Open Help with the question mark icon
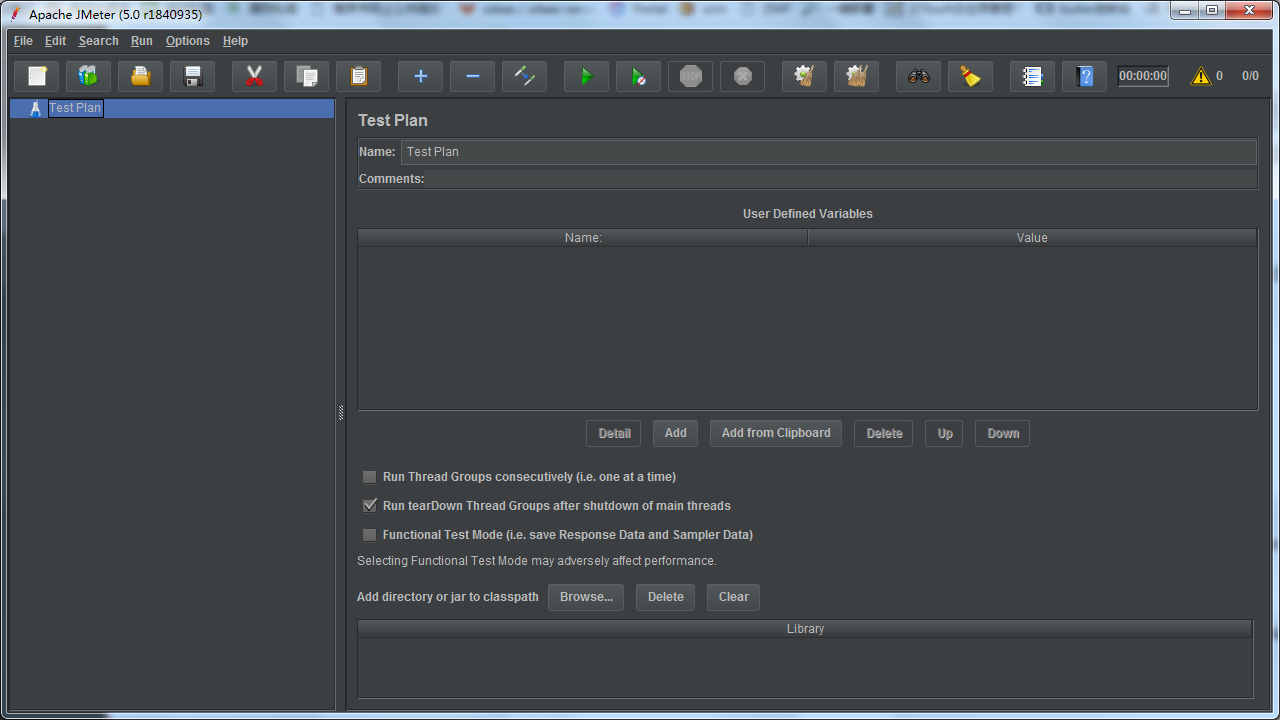Viewport: 1280px width, 720px height. (1085, 76)
